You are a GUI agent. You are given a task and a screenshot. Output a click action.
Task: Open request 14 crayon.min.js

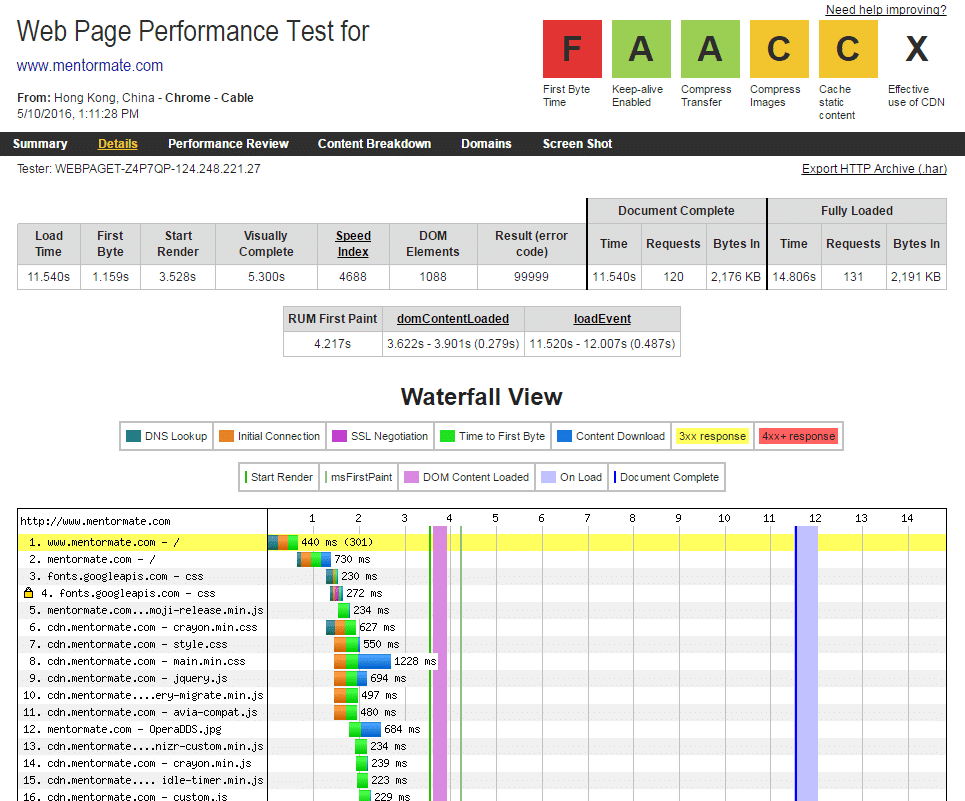point(137,763)
